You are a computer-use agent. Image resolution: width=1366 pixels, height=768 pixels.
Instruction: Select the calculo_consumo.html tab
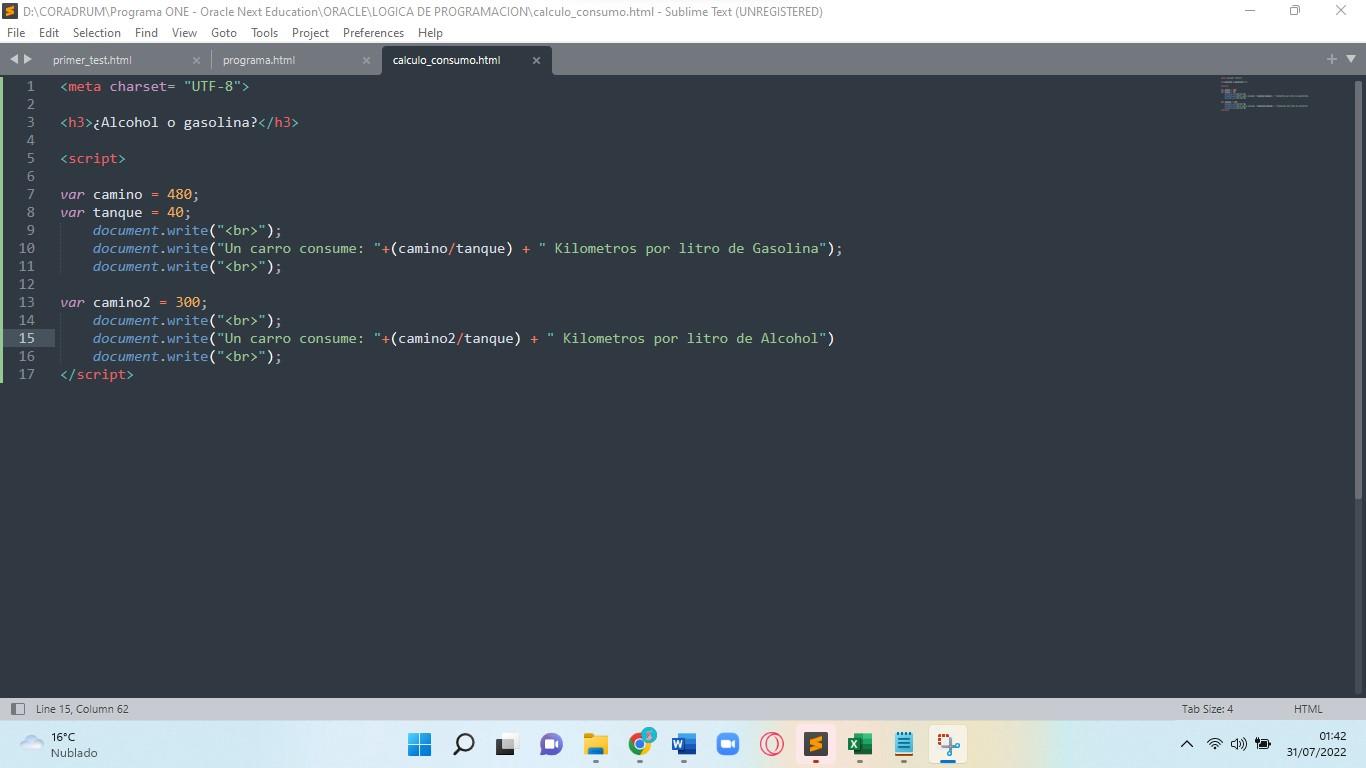pyautogui.click(x=446, y=60)
